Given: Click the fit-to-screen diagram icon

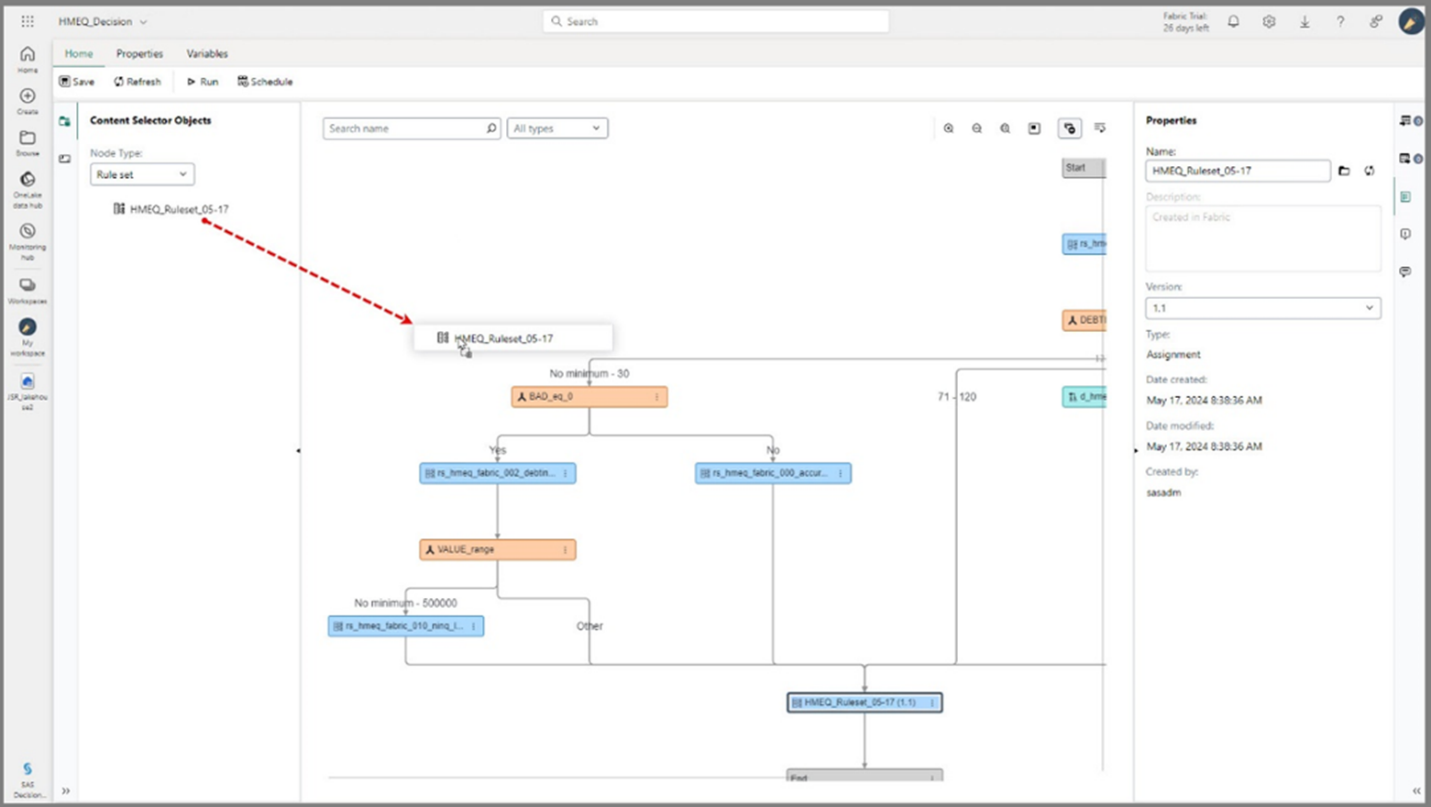Looking at the screenshot, I should [1035, 128].
